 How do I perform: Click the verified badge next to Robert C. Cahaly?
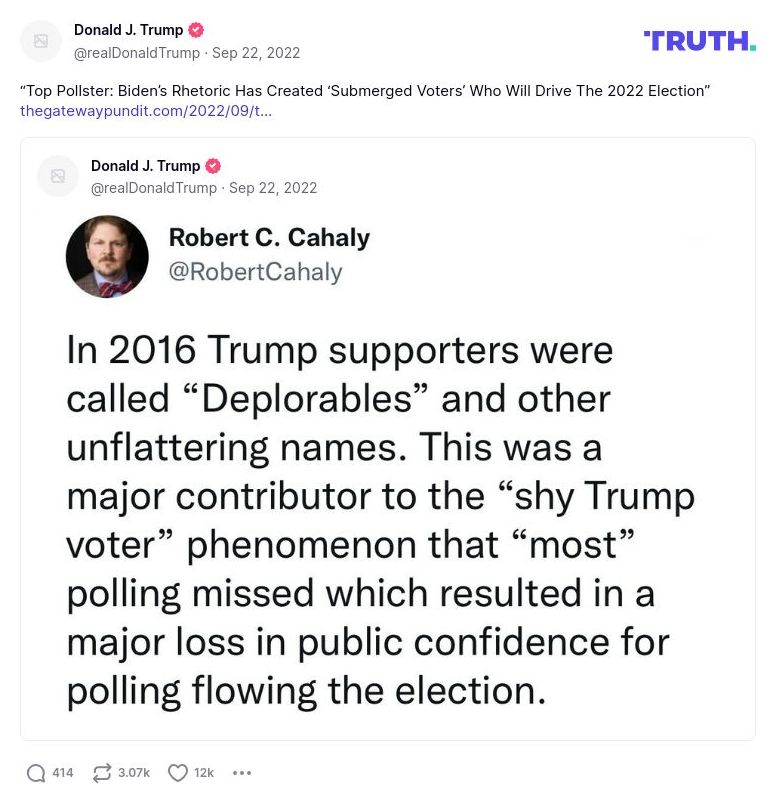[387, 239]
